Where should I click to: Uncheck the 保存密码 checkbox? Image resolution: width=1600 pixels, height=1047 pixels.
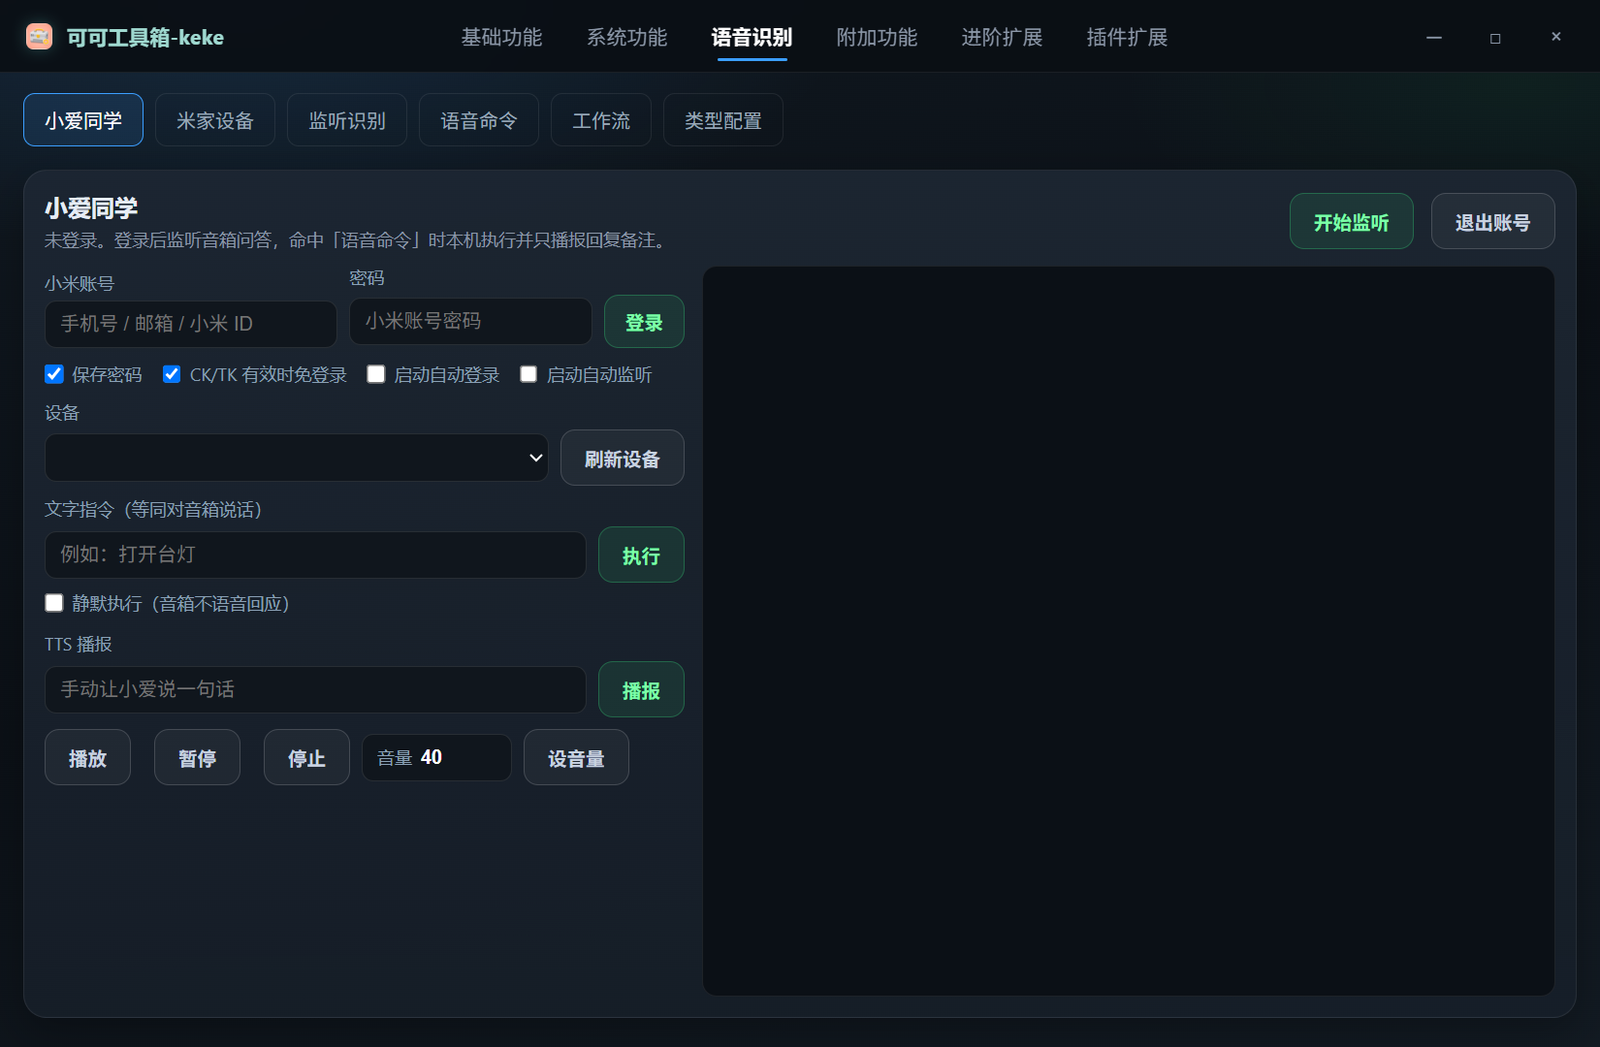[x=54, y=374]
